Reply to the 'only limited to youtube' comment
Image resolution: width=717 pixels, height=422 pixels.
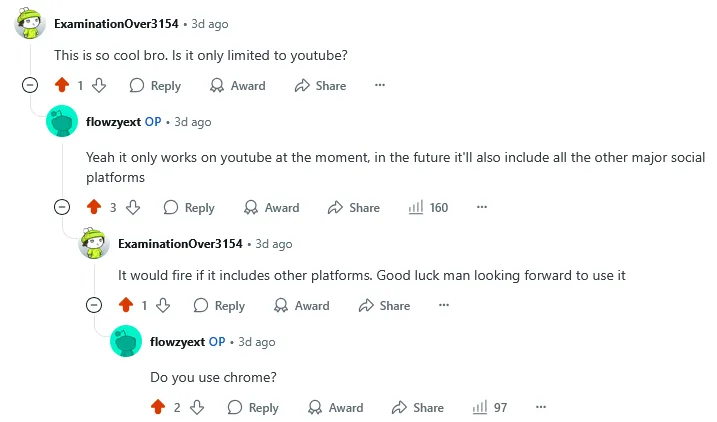point(155,85)
